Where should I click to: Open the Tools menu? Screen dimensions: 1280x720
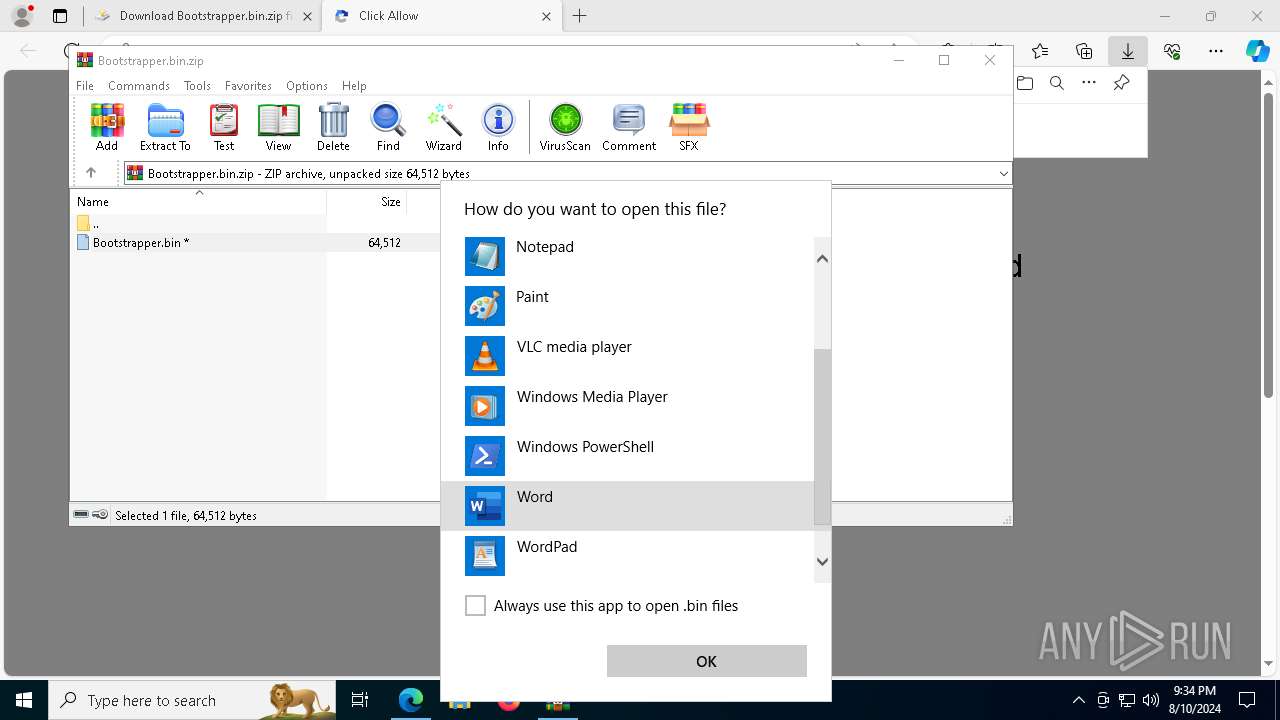pyautogui.click(x=197, y=86)
